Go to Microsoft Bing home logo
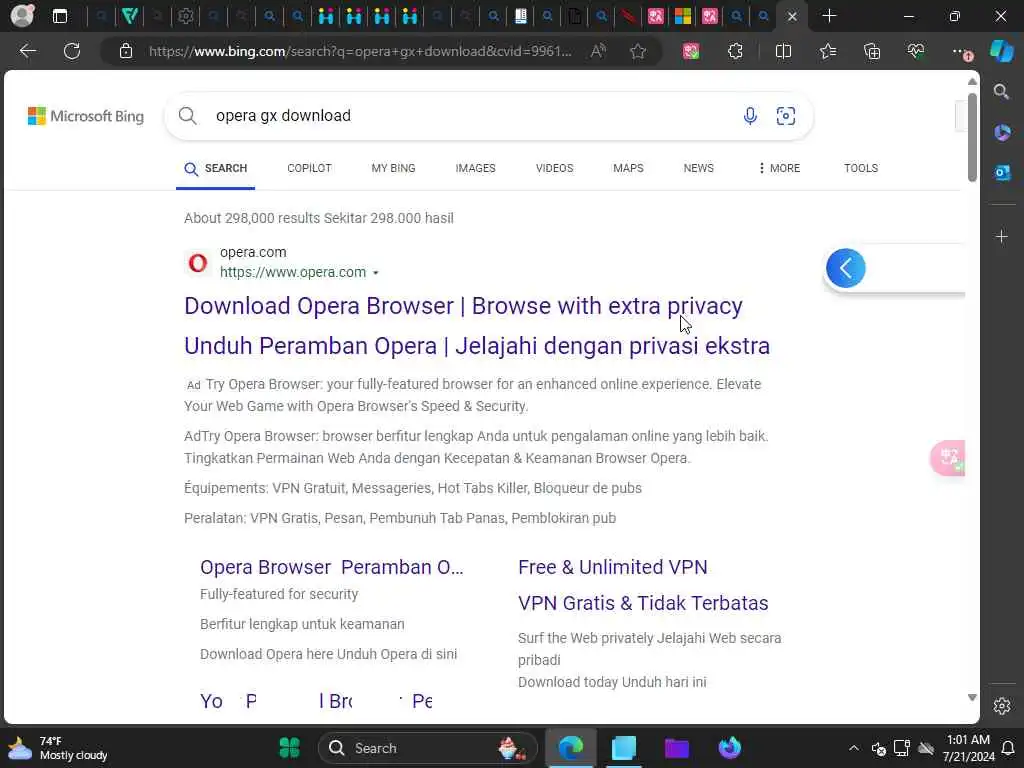The width and height of the screenshot is (1024, 768). 86,116
